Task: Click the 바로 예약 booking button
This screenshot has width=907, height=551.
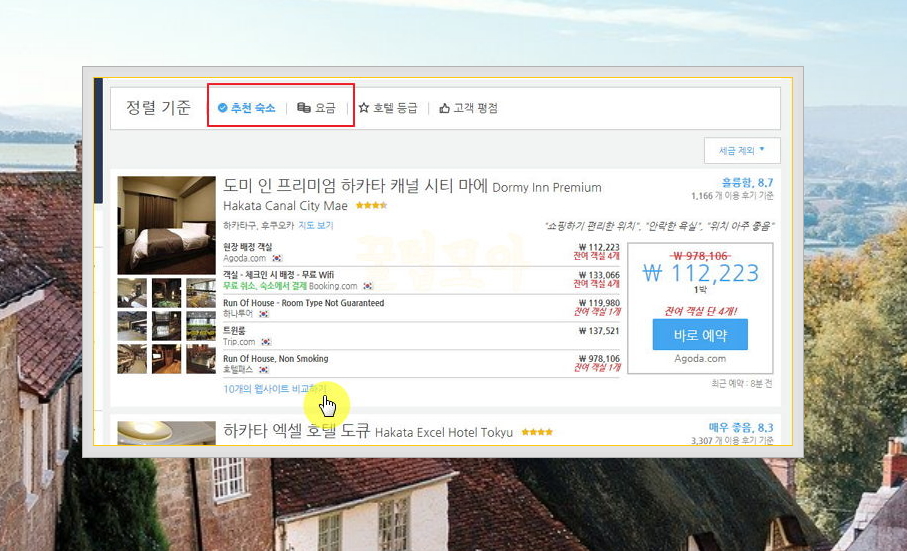Action: coord(700,335)
